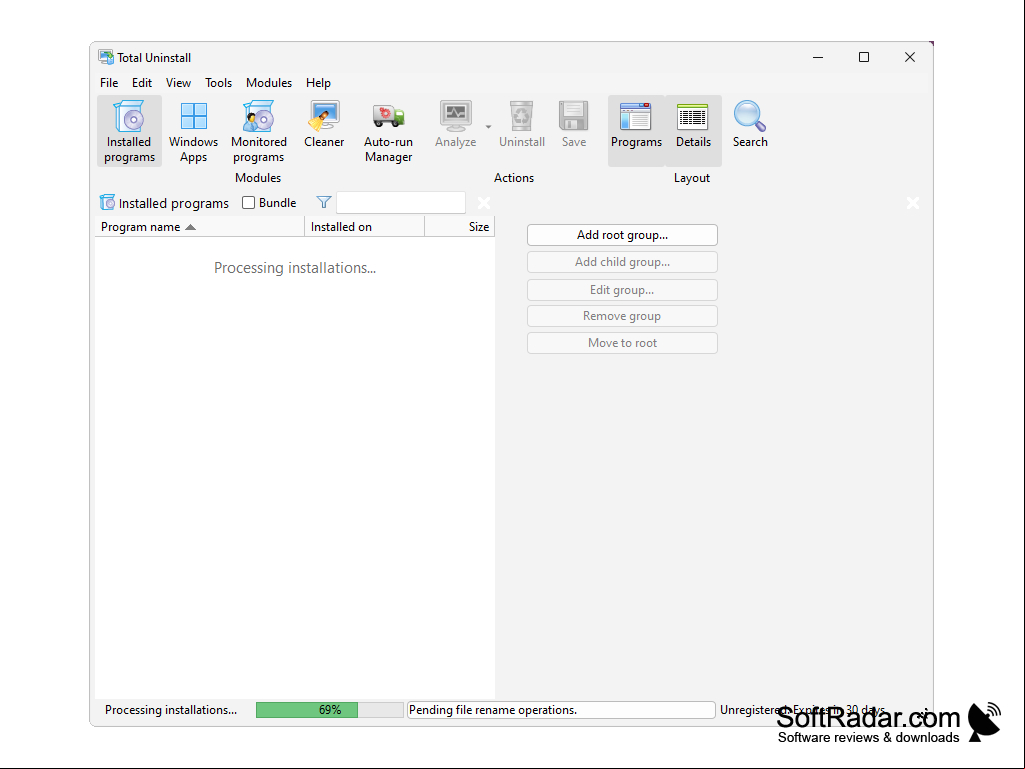Image resolution: width=1025 pixels, height=769 pixels.
Task: Click the Add root group button
Action: click(622, 235)
